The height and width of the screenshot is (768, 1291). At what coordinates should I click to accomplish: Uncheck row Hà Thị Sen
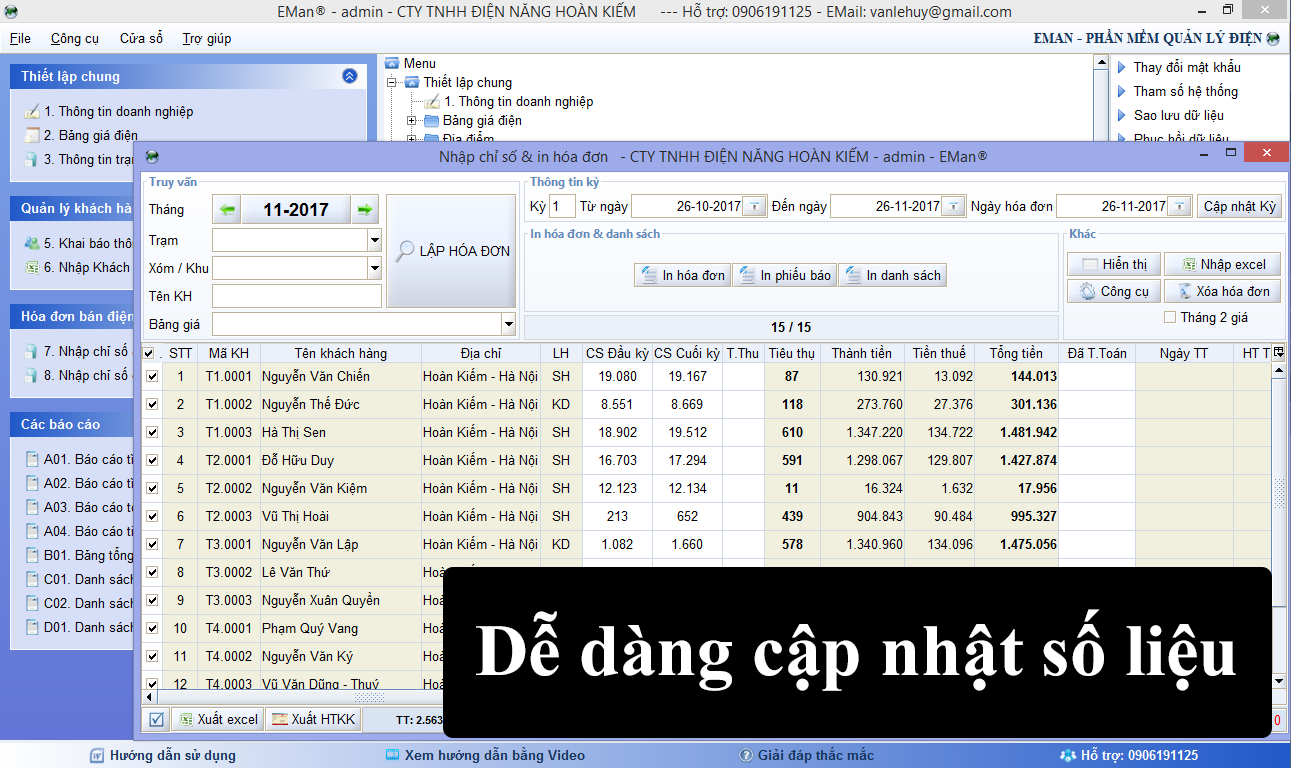tap(152, 433)
